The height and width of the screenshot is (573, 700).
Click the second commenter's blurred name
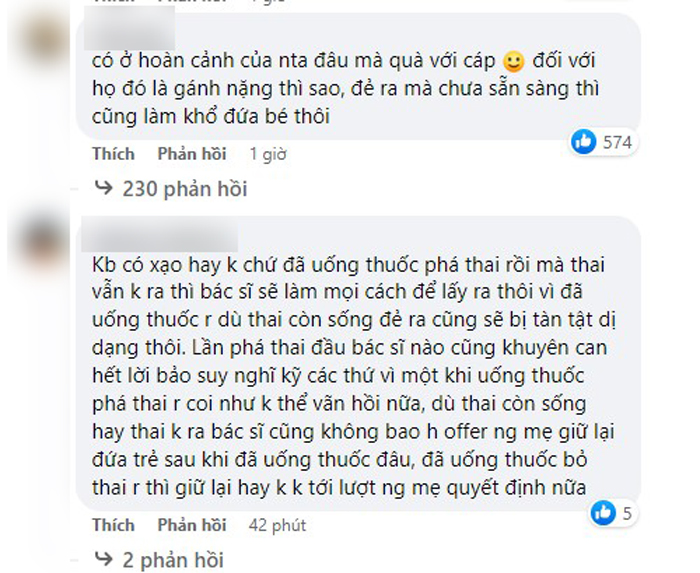[159, 238]
